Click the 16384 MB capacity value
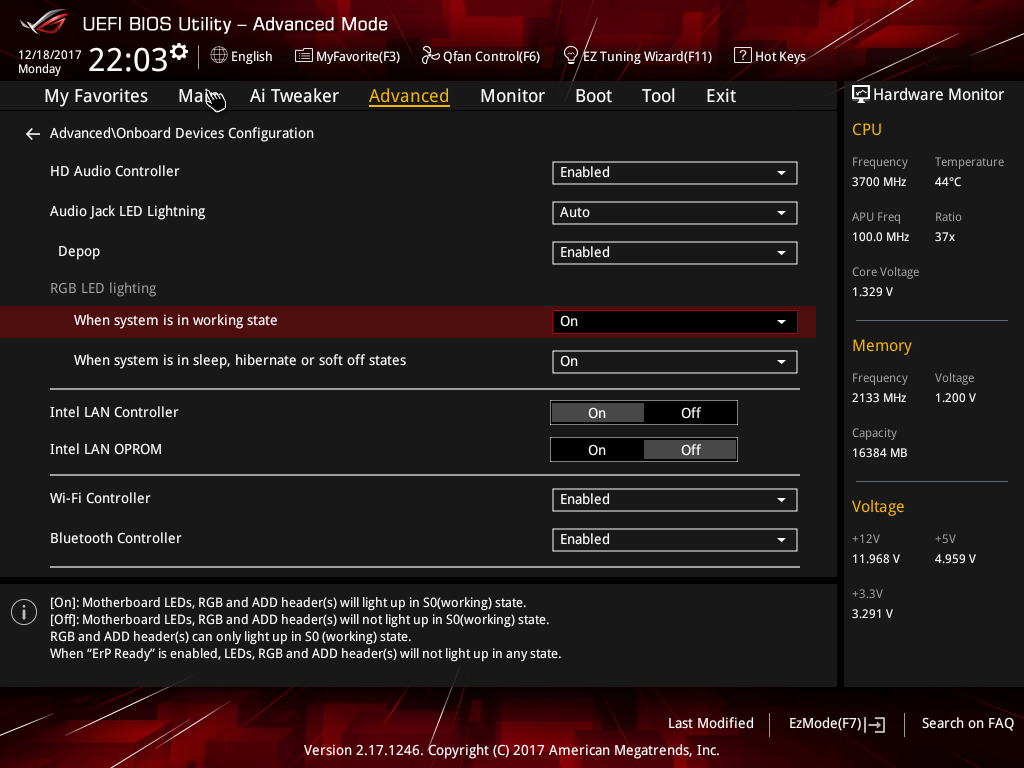The height and width of the screenshot is (768, 1024). pos(879,453)
